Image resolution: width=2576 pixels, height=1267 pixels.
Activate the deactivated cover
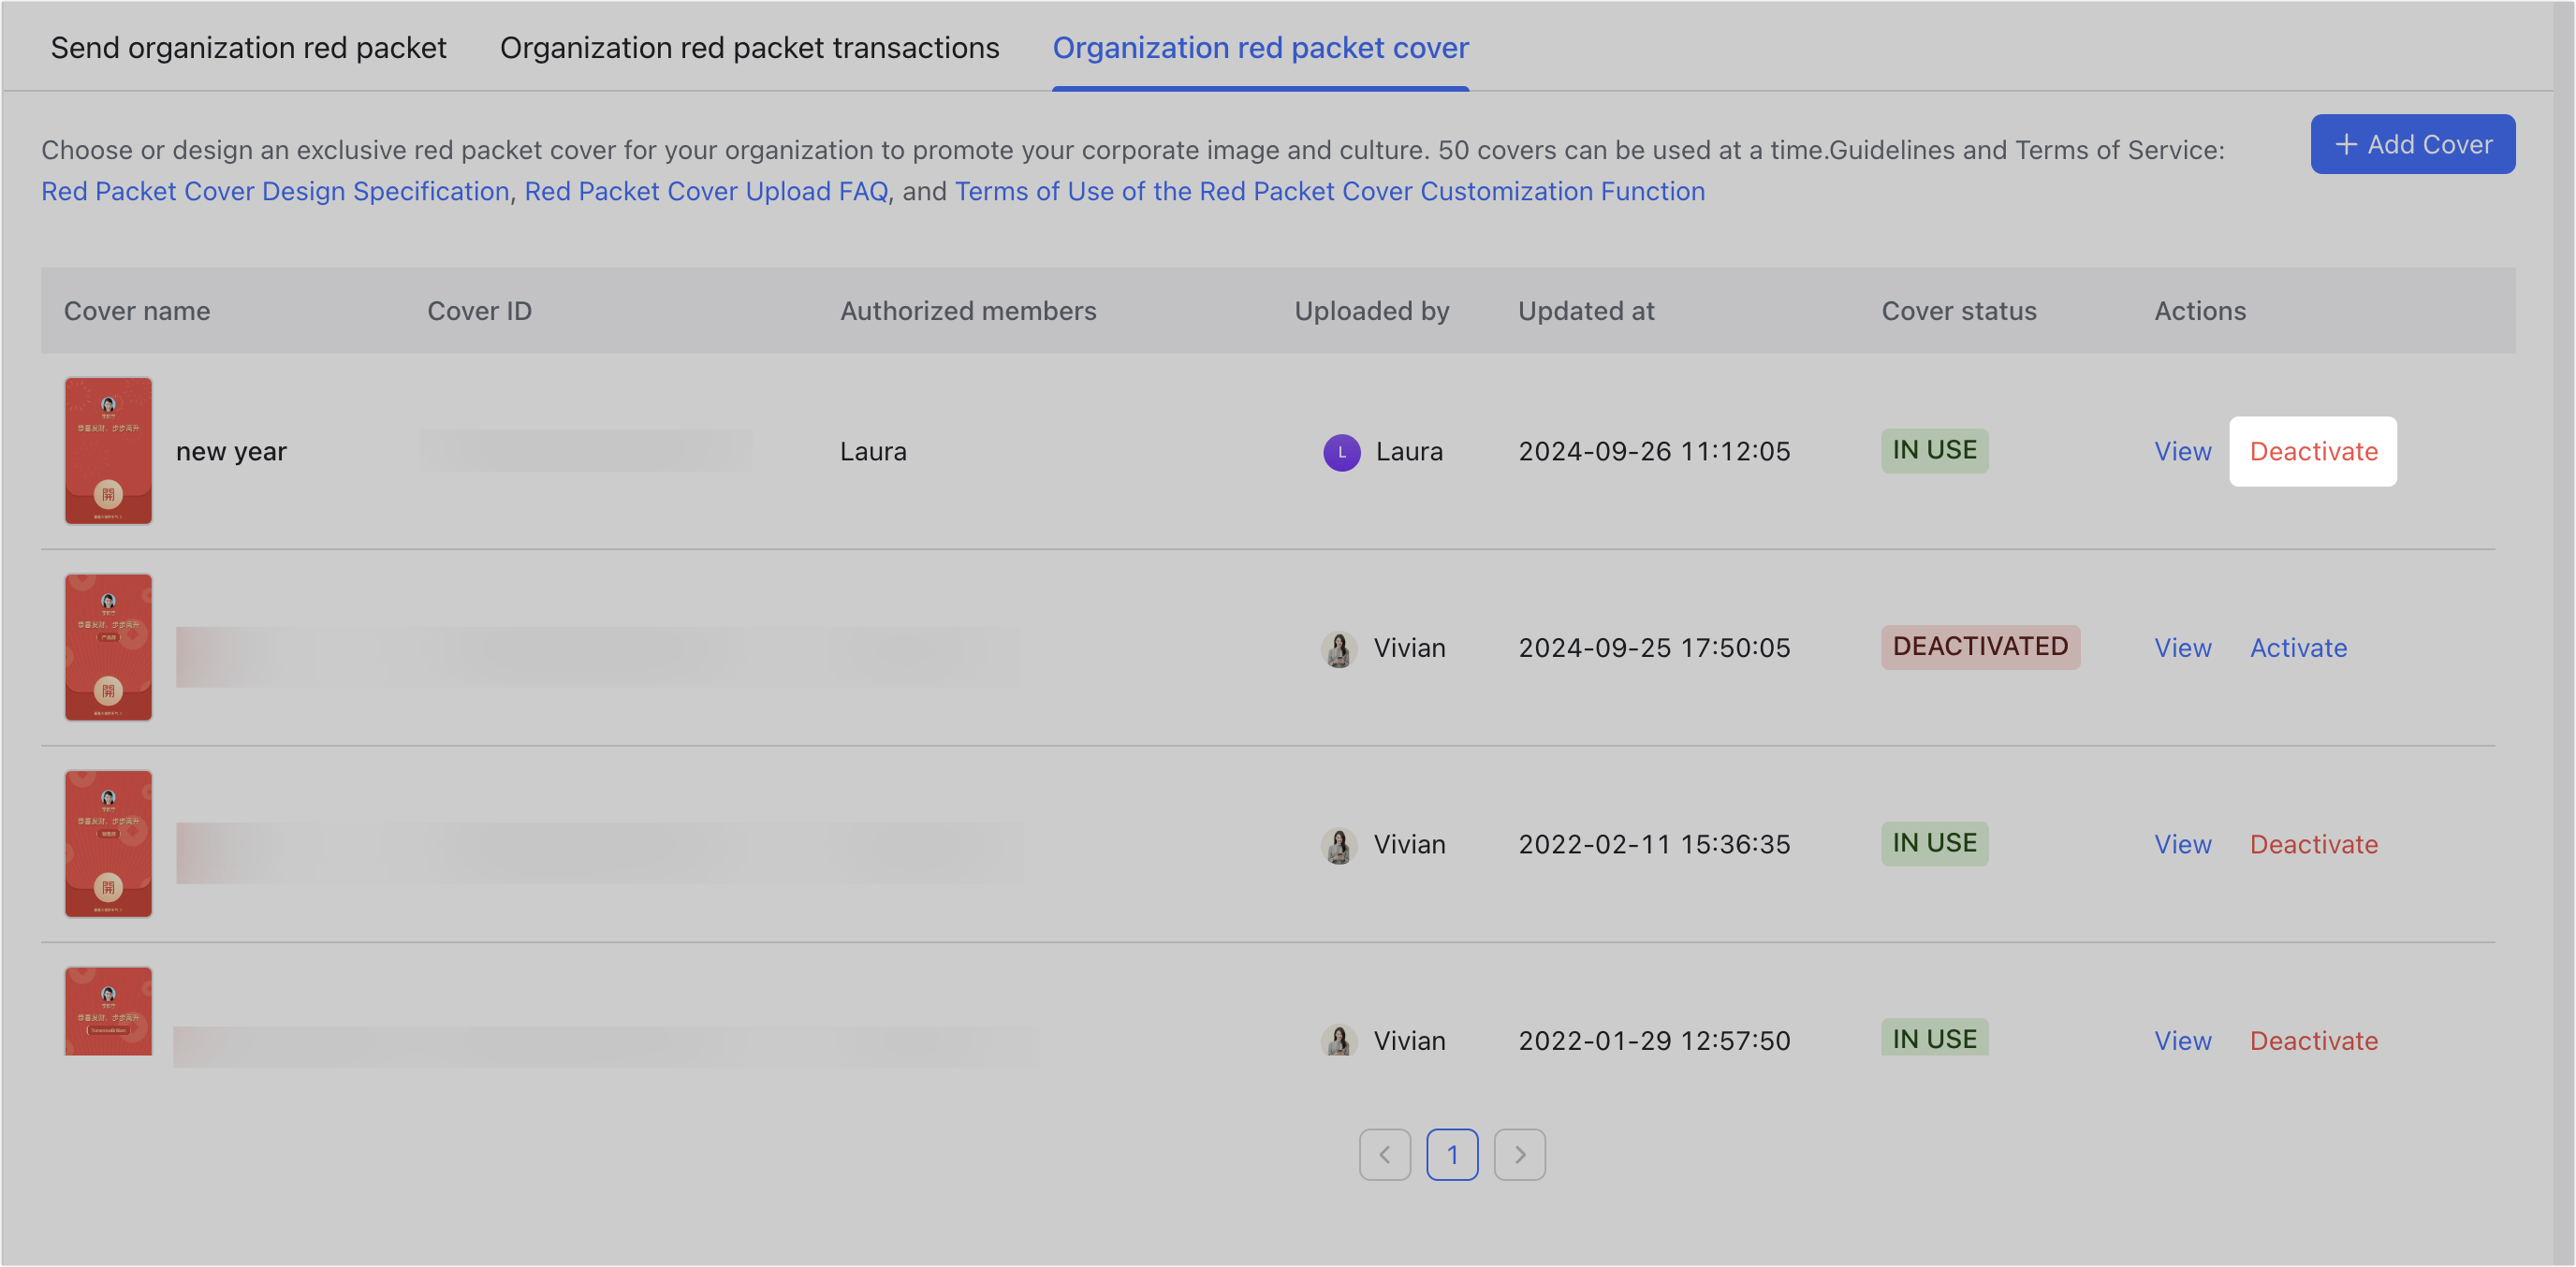2298,648
